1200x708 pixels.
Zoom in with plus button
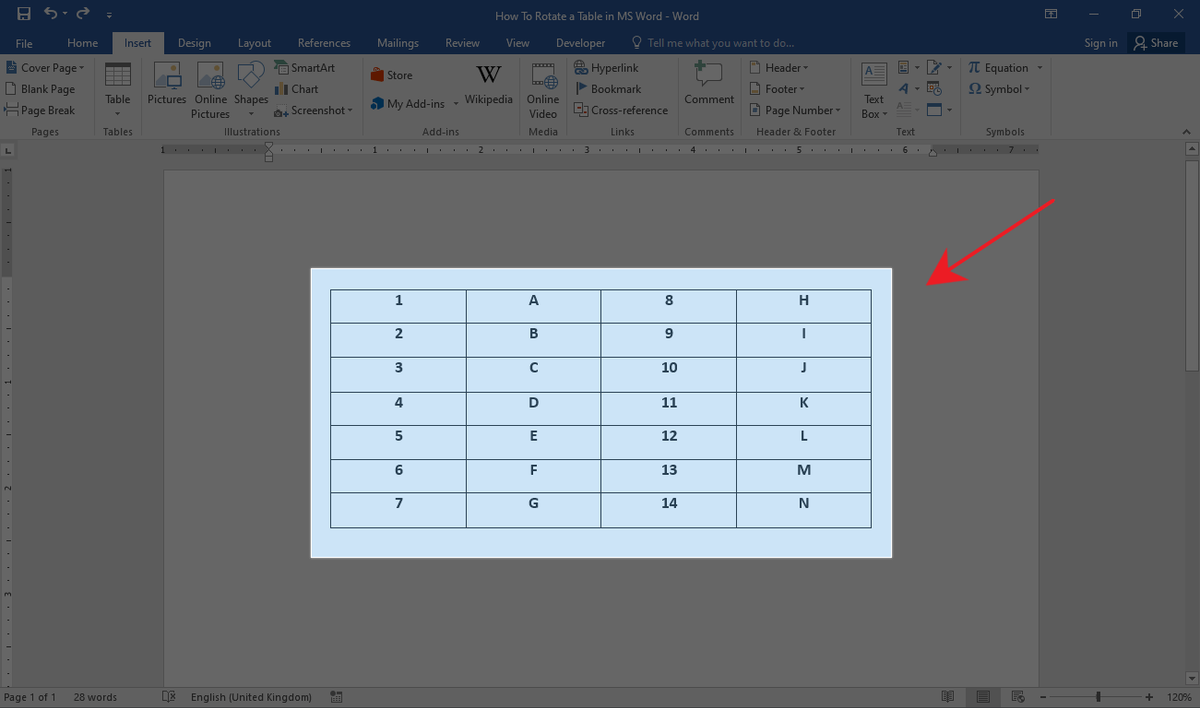pos(1149,697)
